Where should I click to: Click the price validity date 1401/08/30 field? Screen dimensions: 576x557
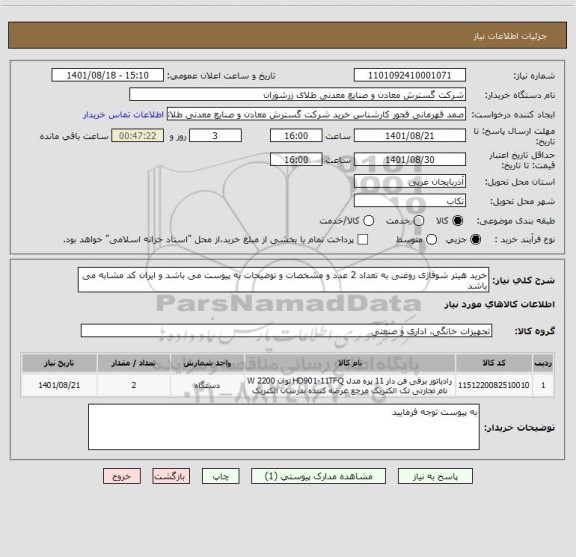coord(410,159)
